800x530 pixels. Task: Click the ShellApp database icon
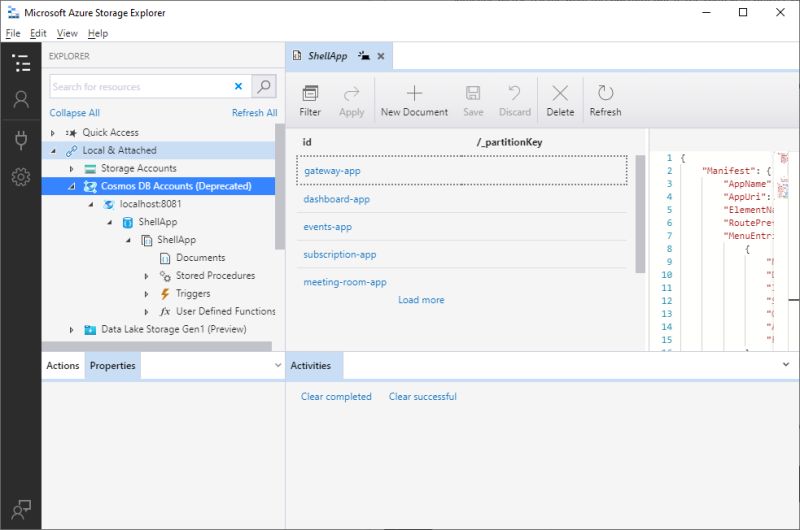click(x=128, y=222)
